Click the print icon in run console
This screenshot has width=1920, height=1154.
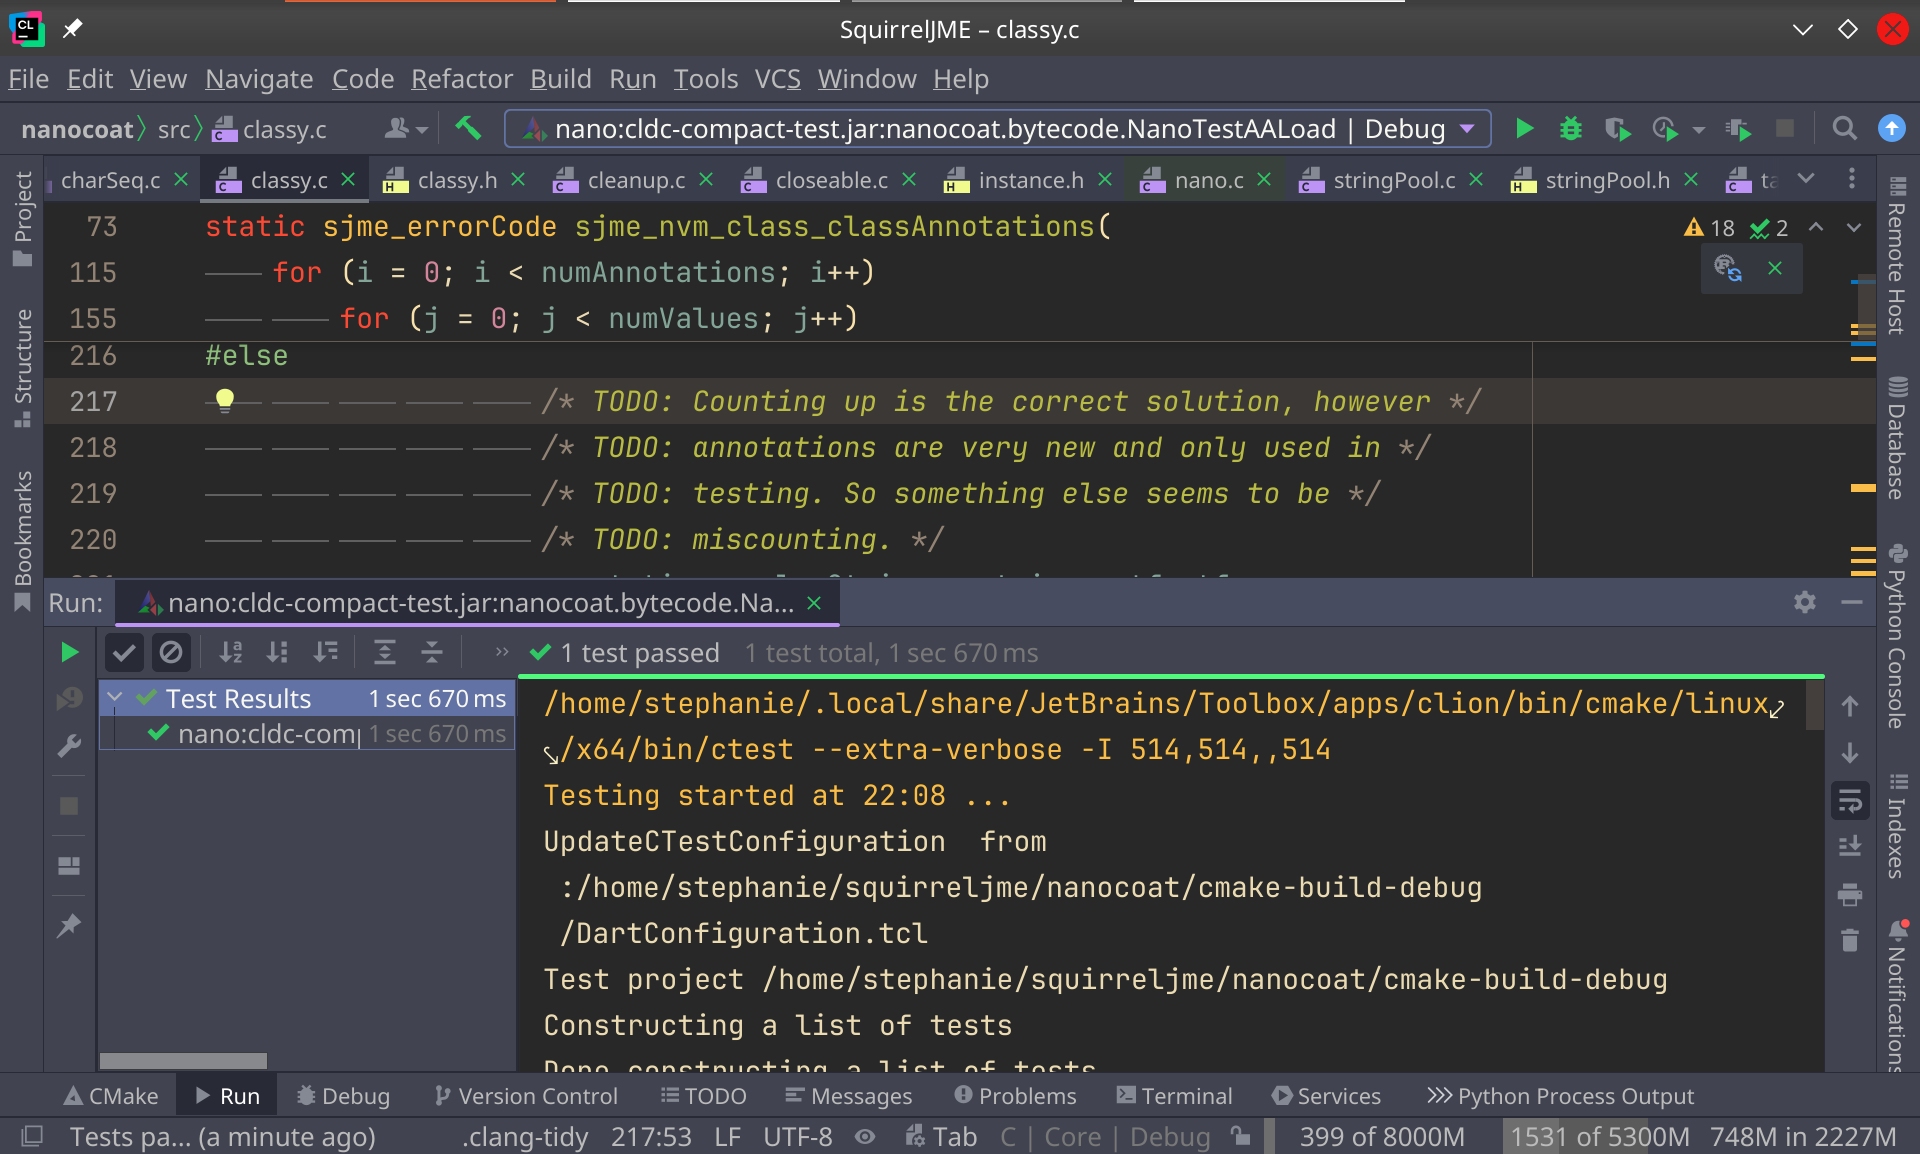[x=1849, y=894]
